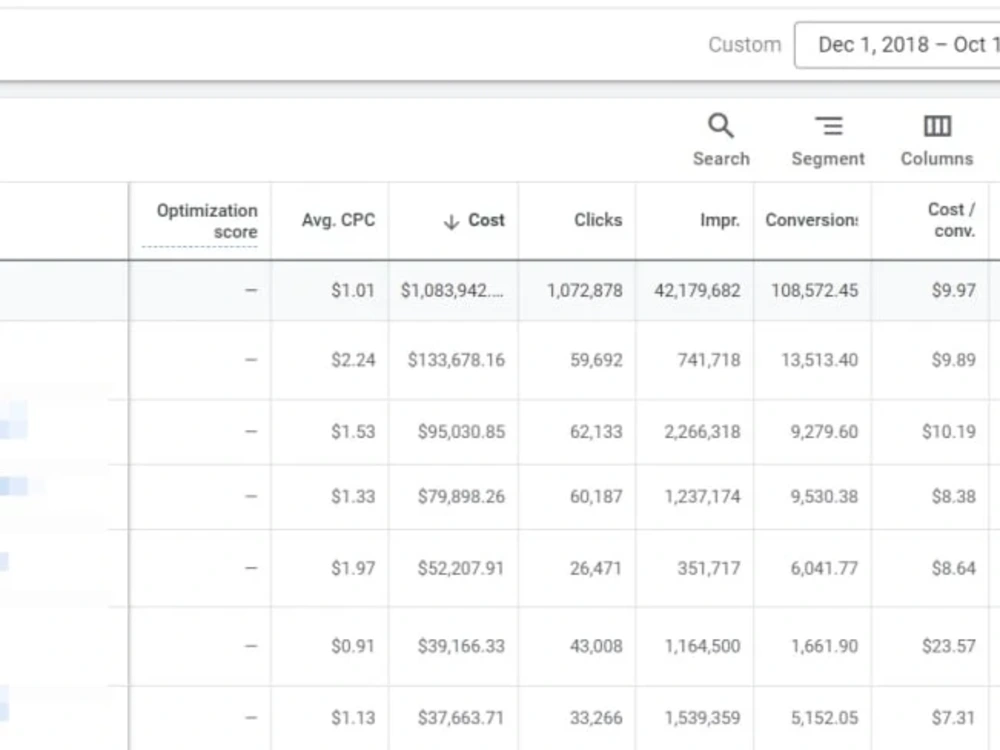The width and height of the screenshot is (1000, 750).
Task: Click the Optimization score column header
Action: click(207, 221)
